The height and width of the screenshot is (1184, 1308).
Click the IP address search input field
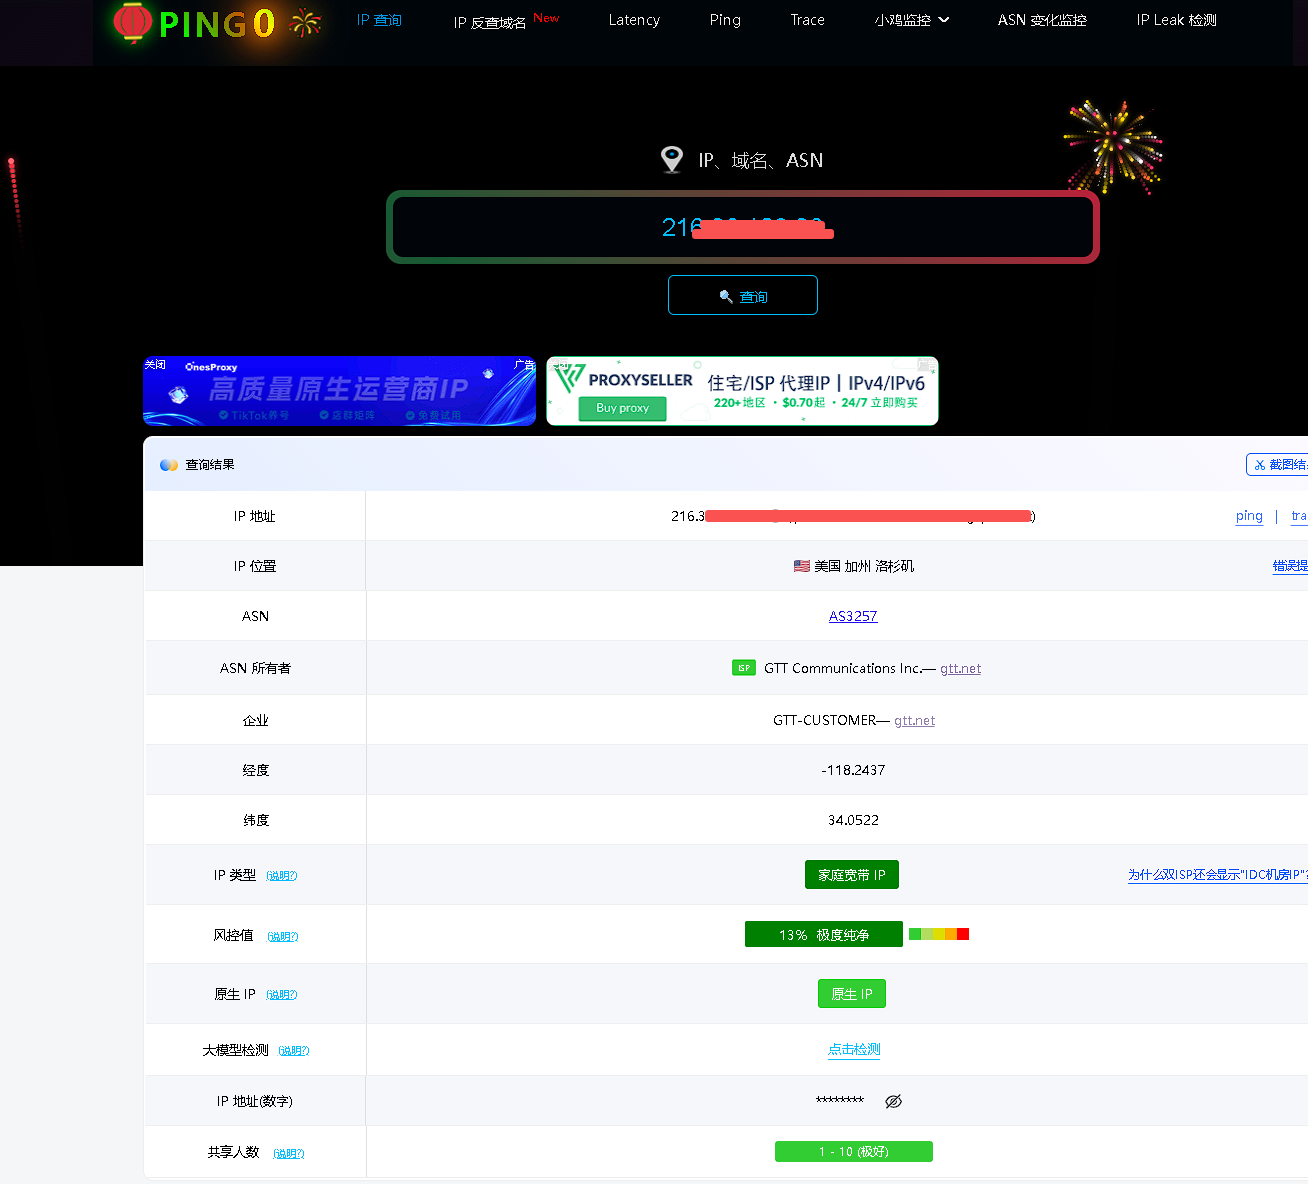(742, 228)
